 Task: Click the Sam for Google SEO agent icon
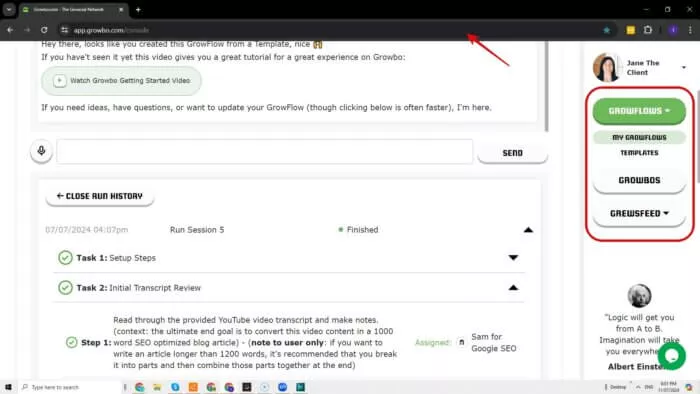pyautogui.click(x=461, y=342)
